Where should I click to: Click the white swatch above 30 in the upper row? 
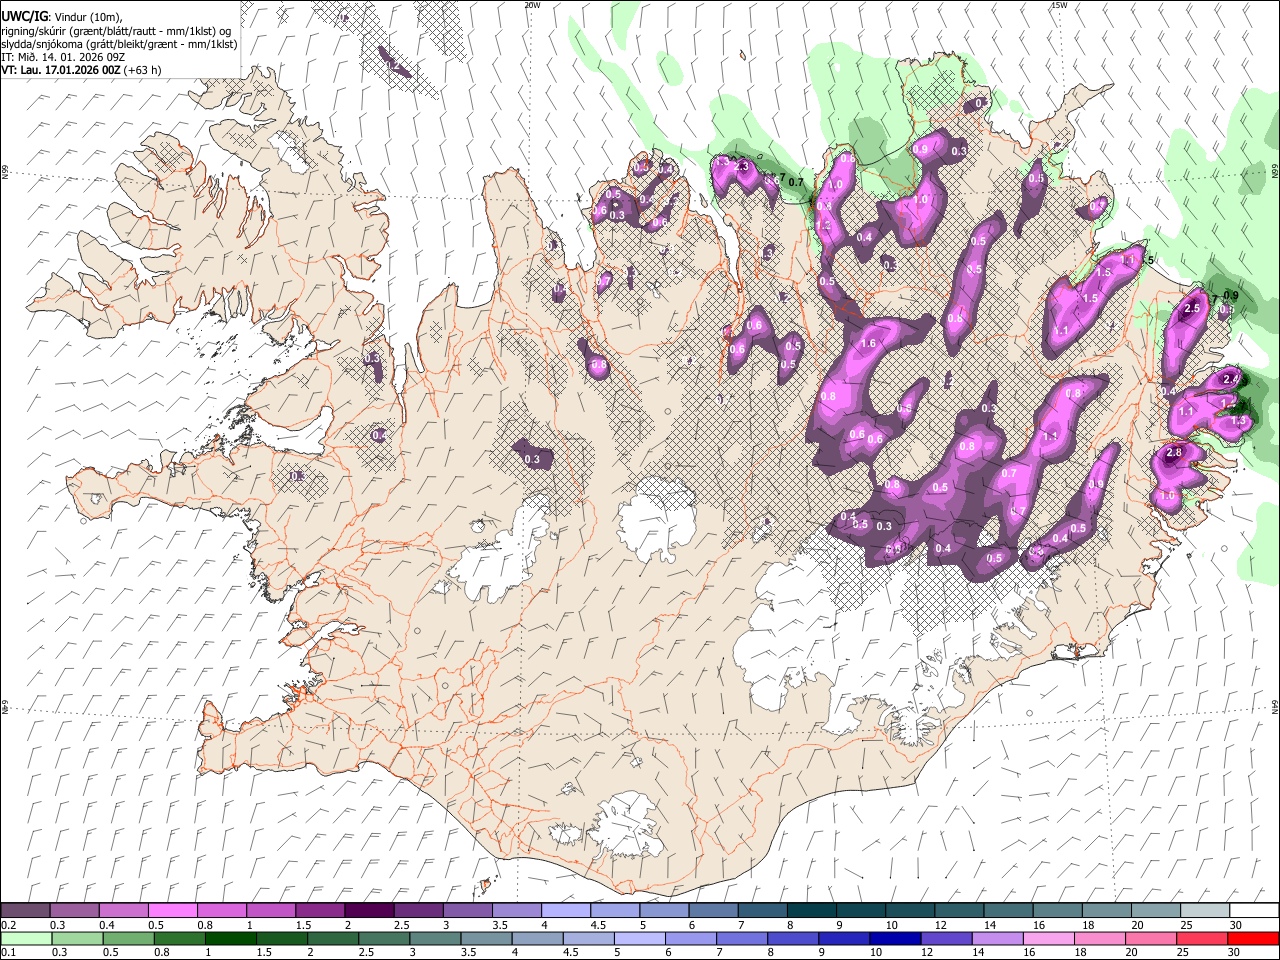point(1255,910)
